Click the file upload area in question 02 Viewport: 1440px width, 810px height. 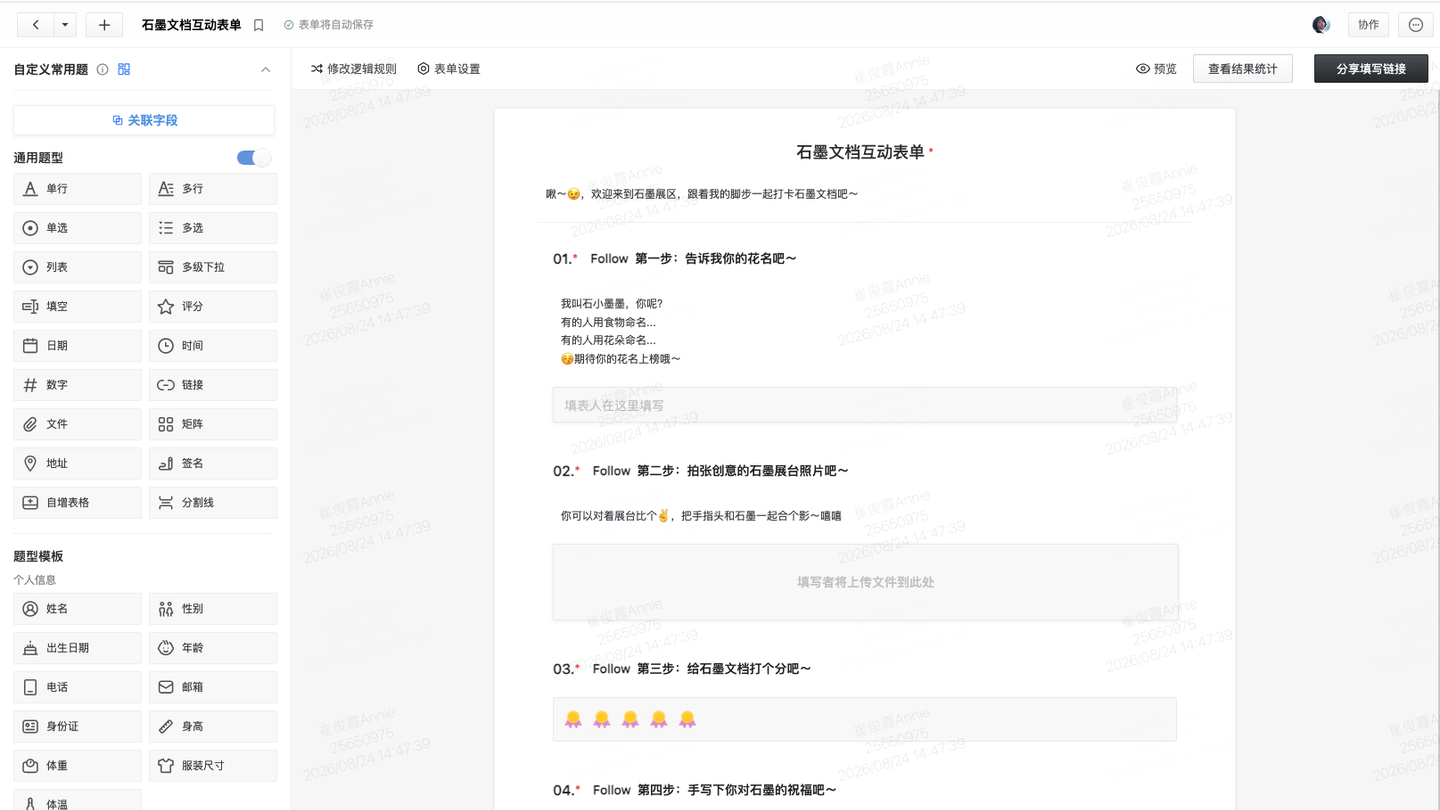[x=865, y=582]
